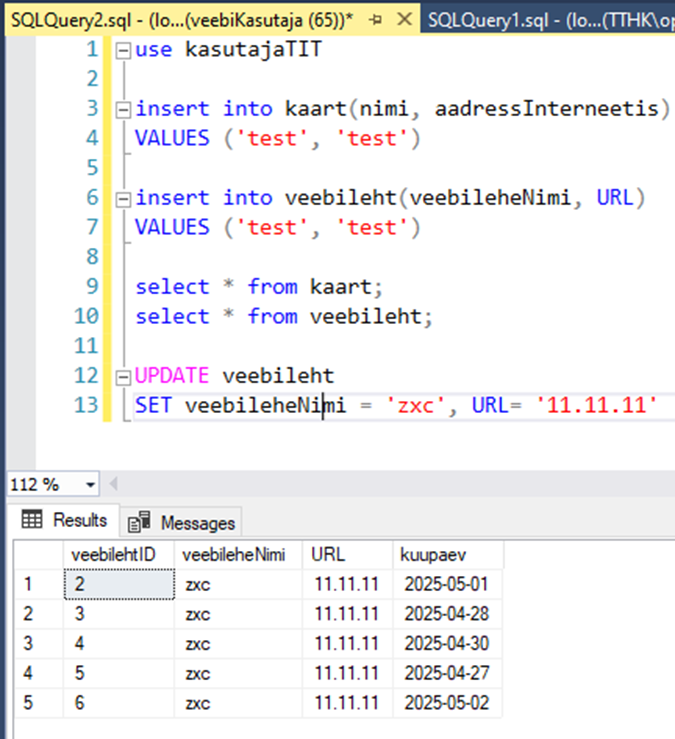Viewport: 675px width, 739px height.
Task: Click the veebilehtID cell with value 2
Action: click(118, 583)
